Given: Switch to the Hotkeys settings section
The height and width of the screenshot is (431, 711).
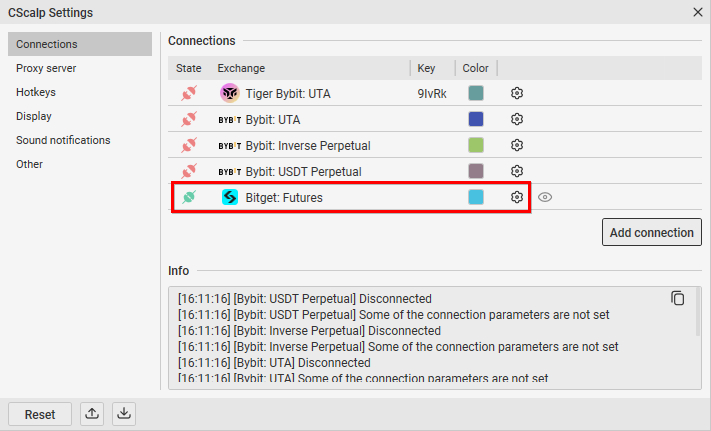Looking at the screenshot, I should point(36,92).
